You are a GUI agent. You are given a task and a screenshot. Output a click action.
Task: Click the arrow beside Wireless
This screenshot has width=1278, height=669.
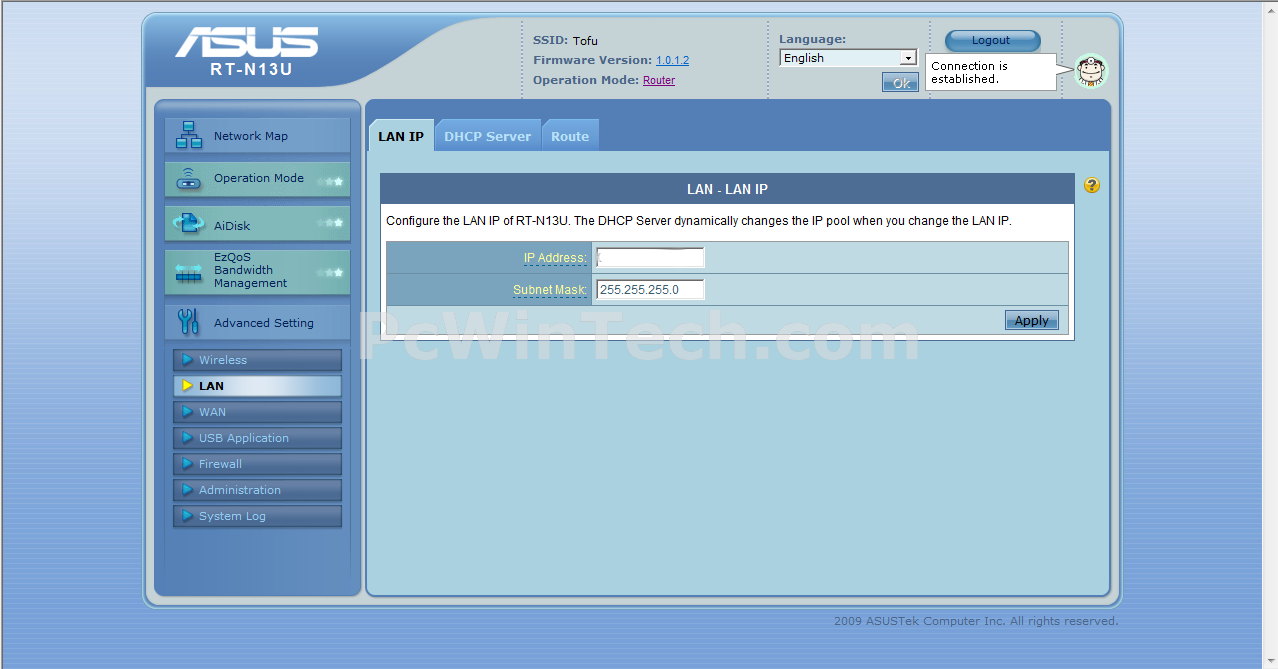187,360
